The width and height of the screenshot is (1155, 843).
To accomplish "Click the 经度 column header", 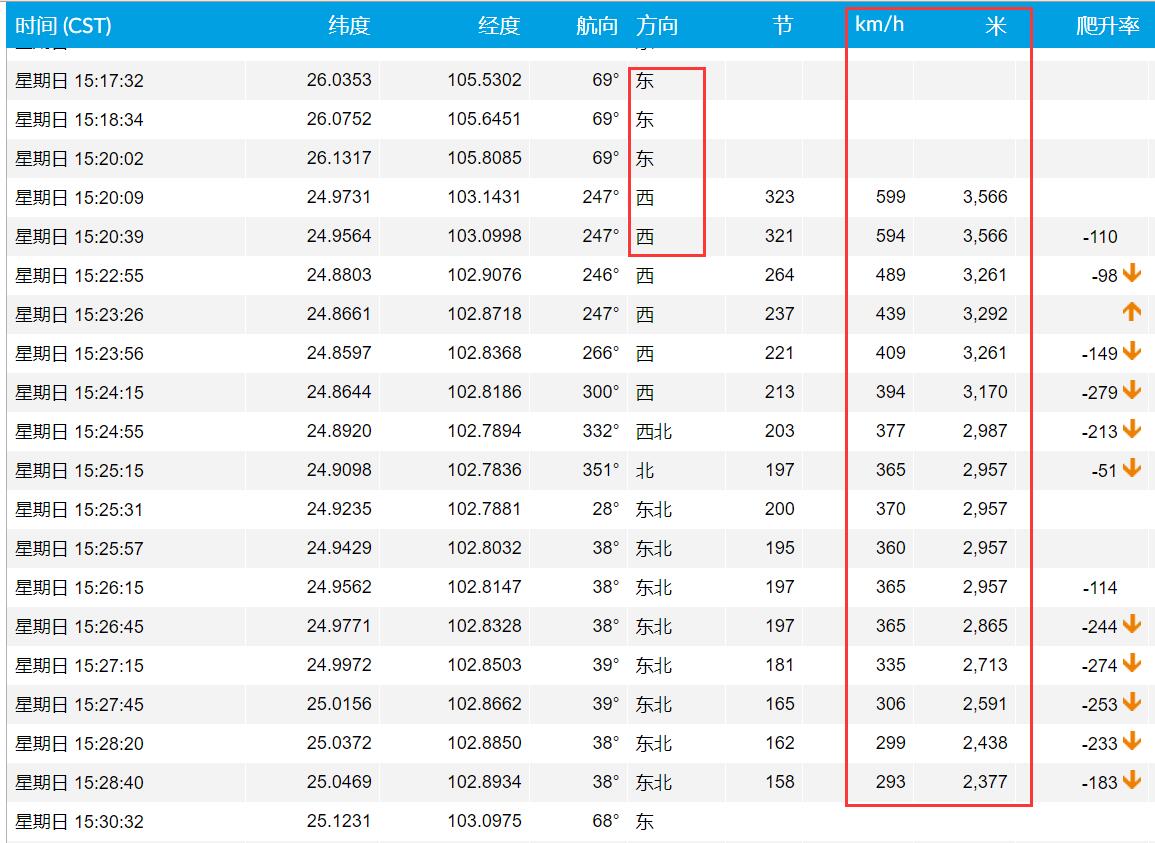I will pos(499,26).
